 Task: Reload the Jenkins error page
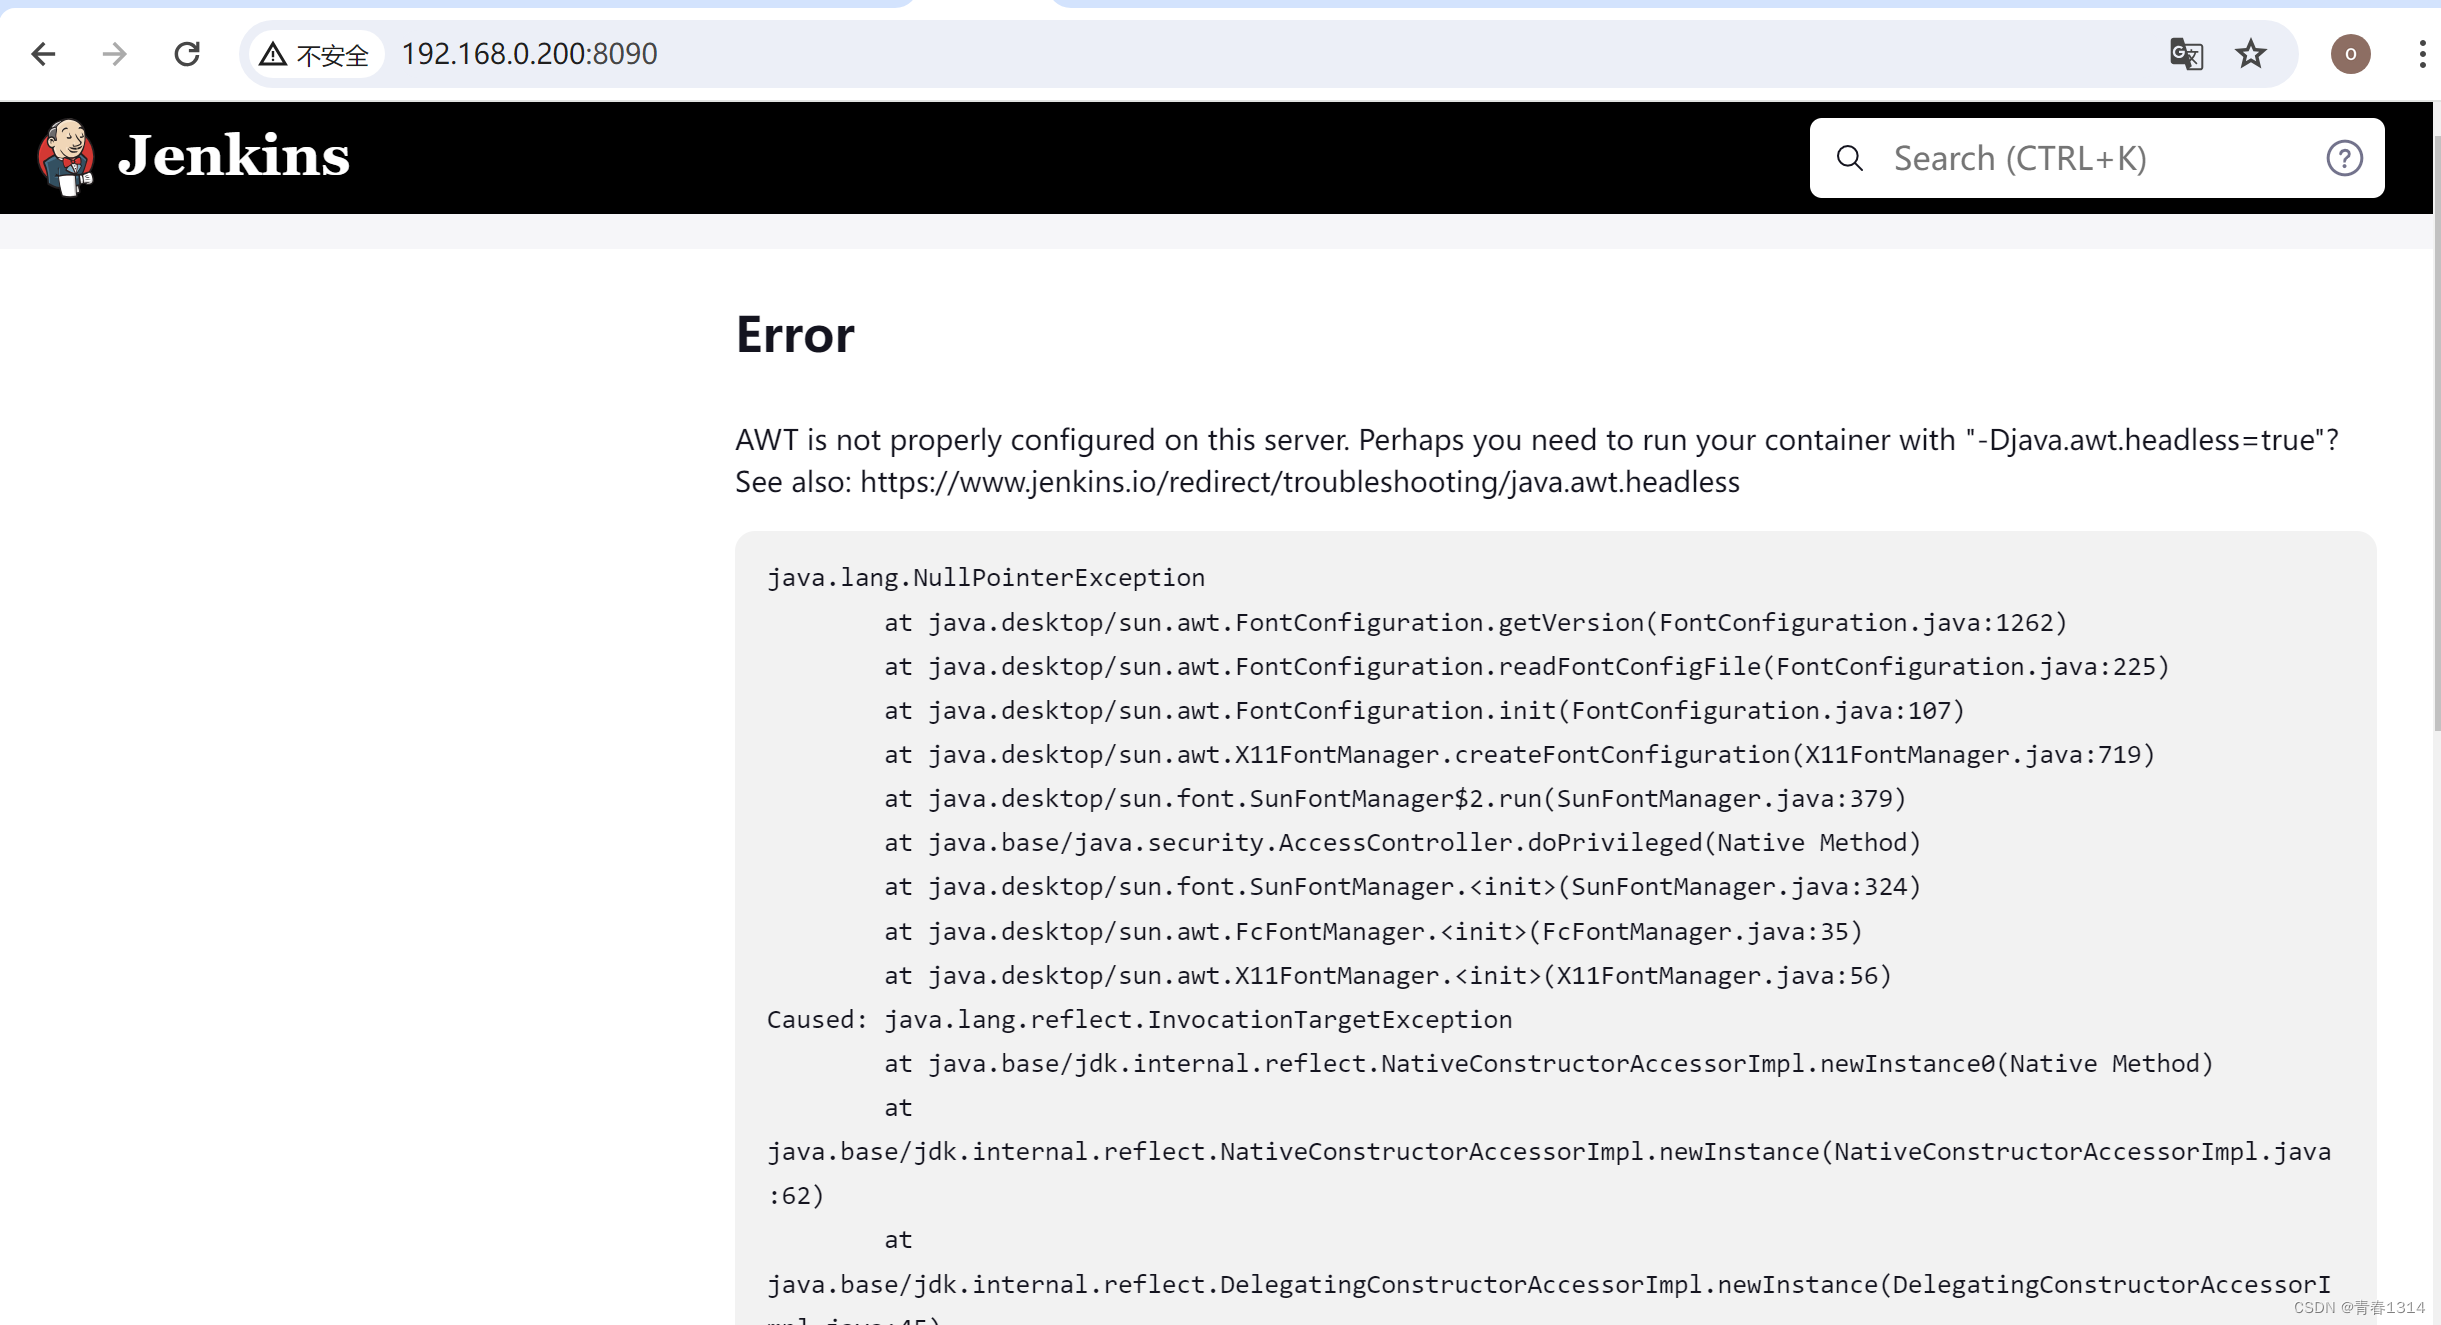(x=187, y=53)
